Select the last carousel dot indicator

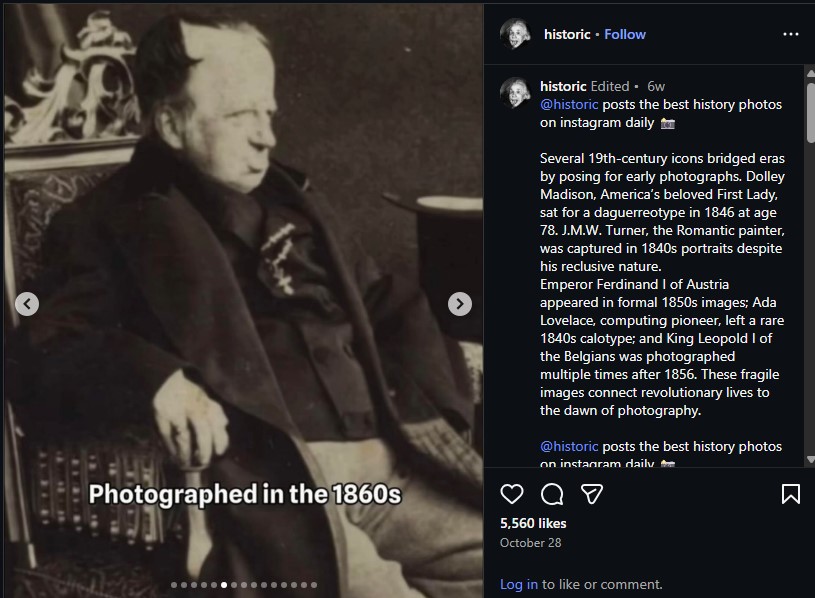click(x=314, y=585)
